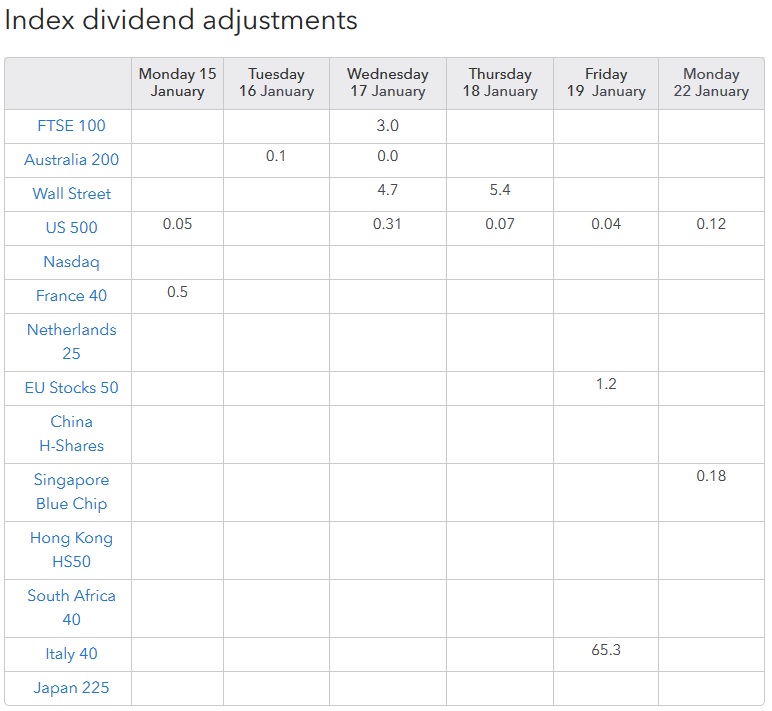Select the Monday 15 January column header

coord(177,83)
